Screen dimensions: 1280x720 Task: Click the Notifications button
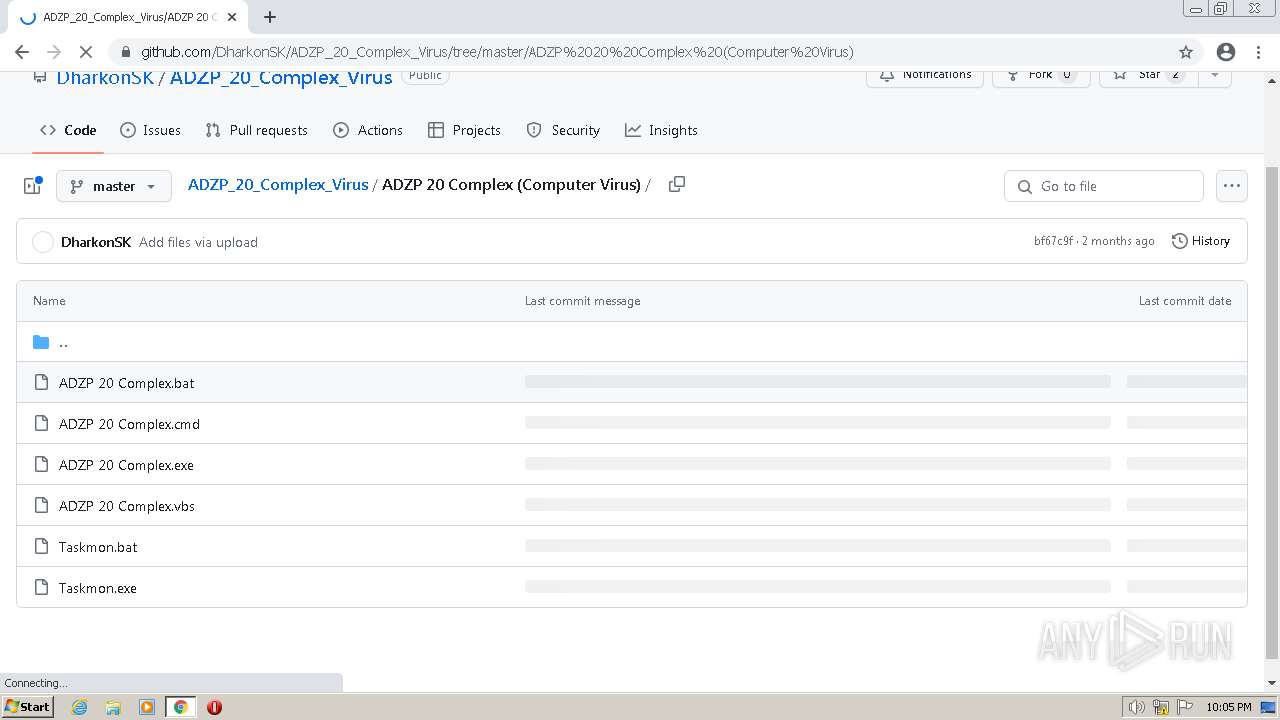[x=925, y=76]
